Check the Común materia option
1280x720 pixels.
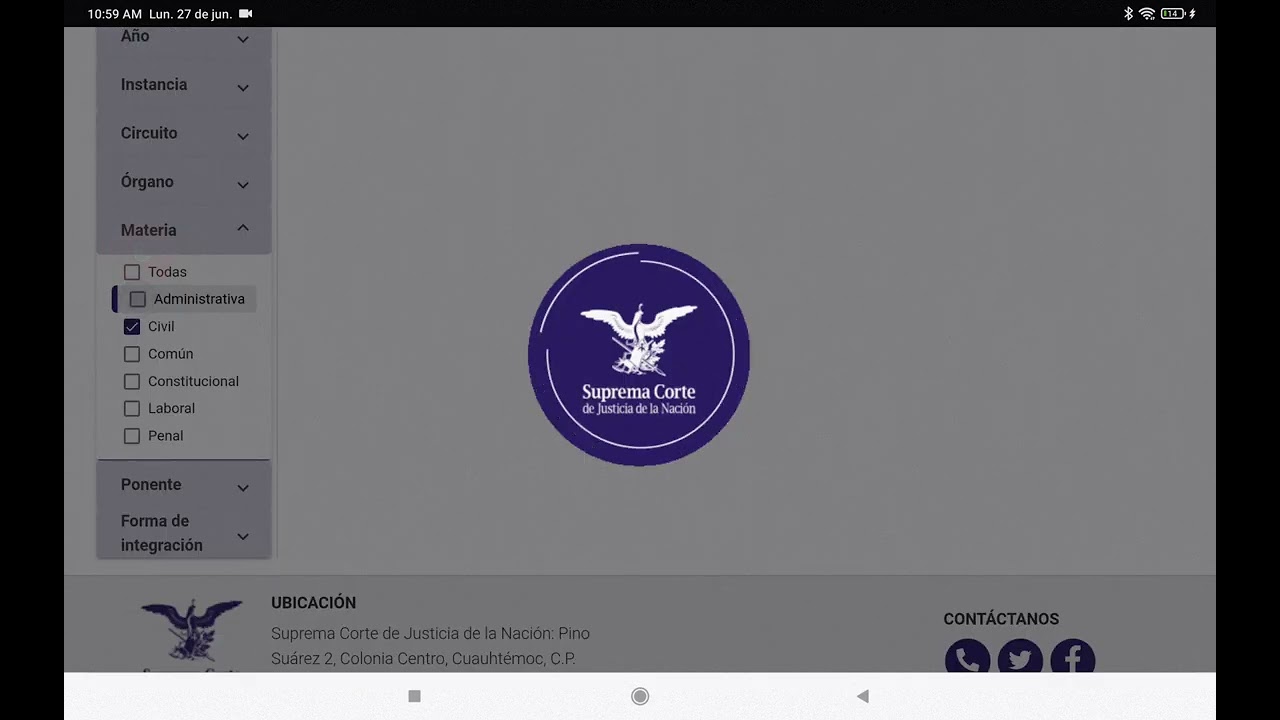point(132,354)
